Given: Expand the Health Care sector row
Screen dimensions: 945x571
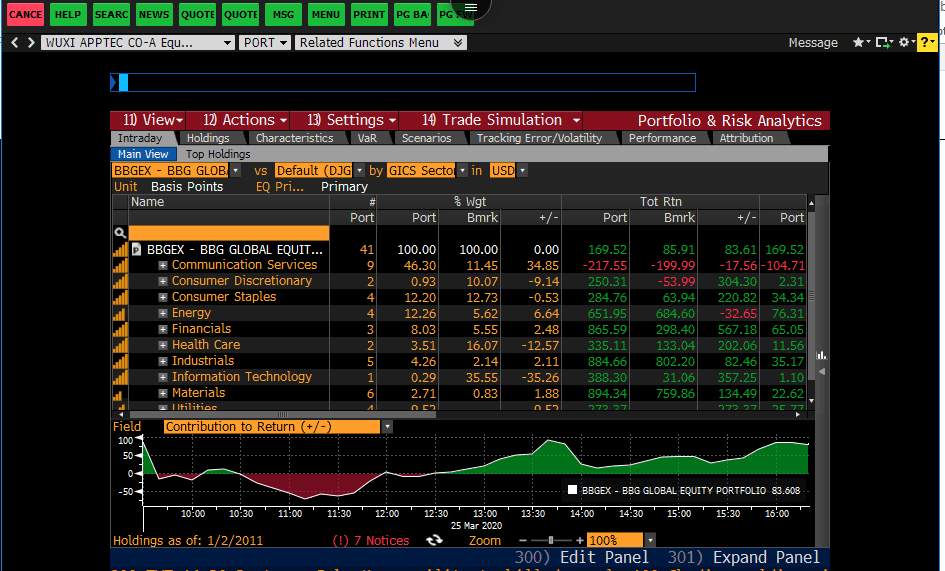Looking at the screenshot, I should click(x=163, y=345).
